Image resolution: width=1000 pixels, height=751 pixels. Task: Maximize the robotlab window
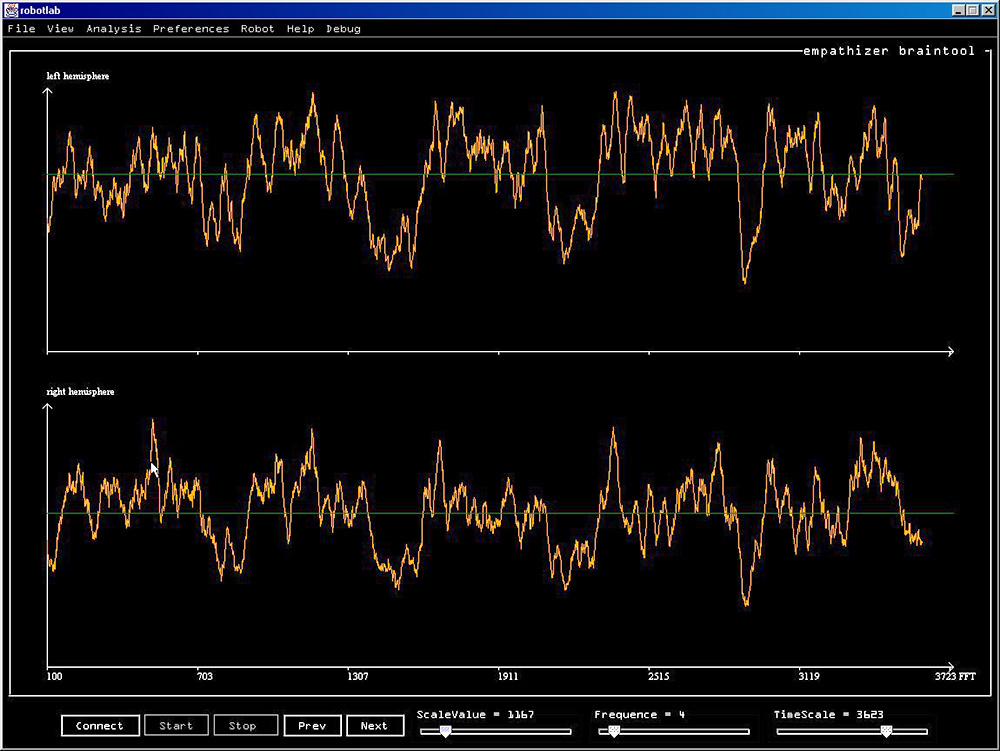click(972, 10)
